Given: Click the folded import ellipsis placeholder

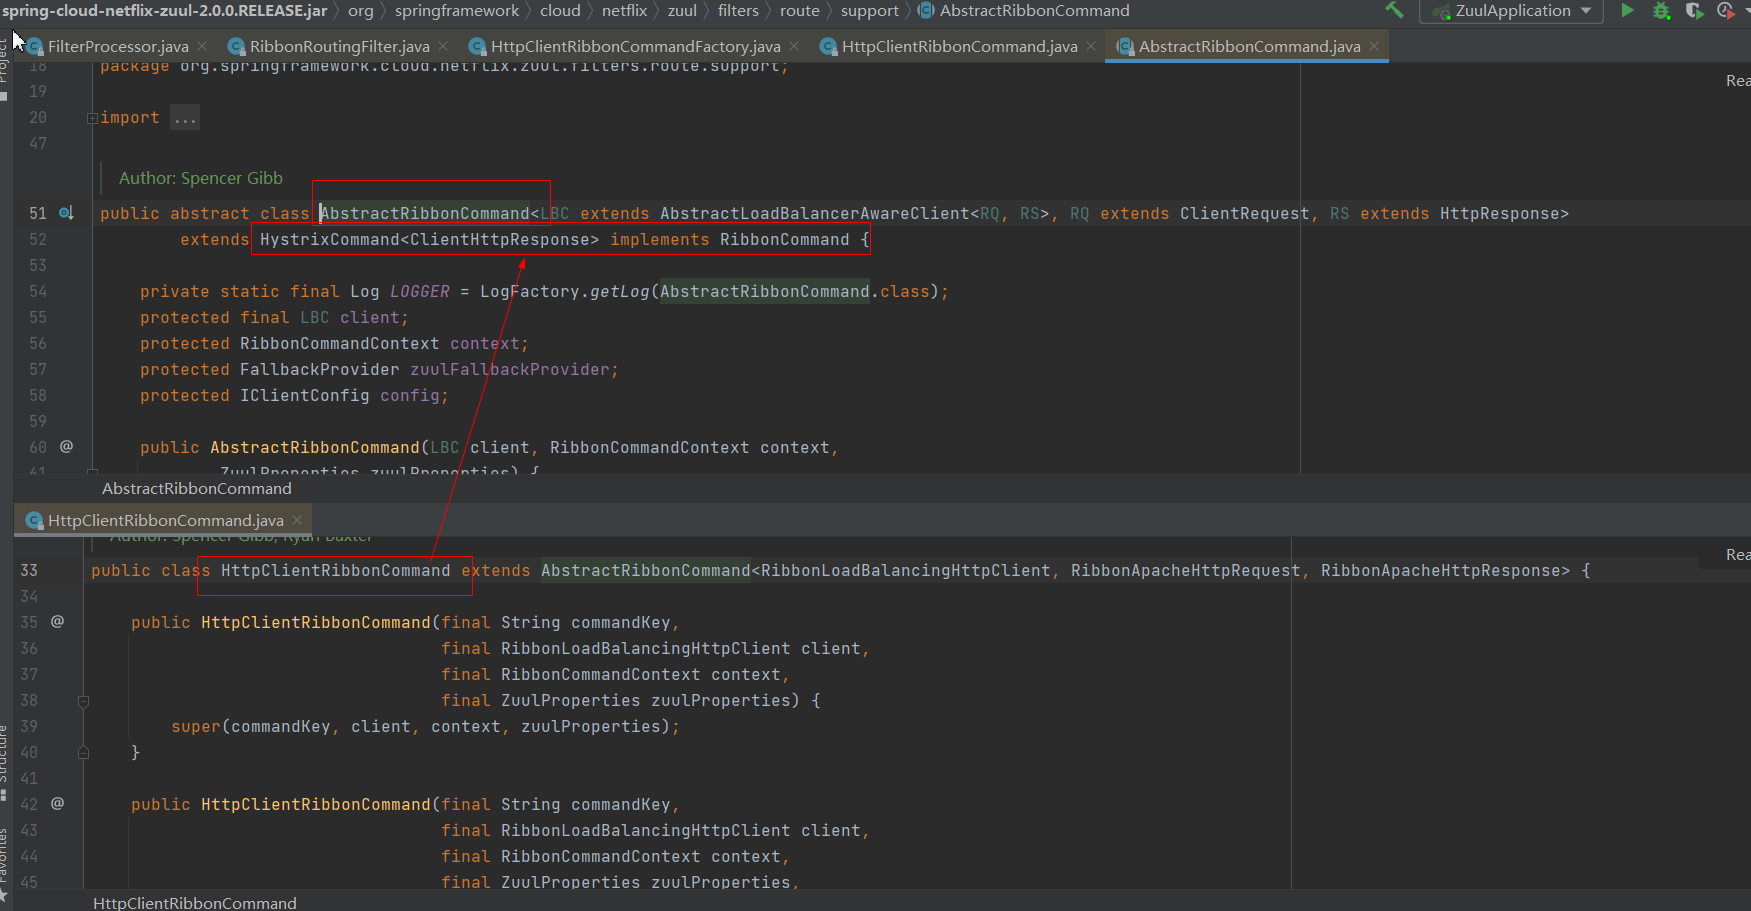Looking at the screenshot, I should (x=185, y=118).
